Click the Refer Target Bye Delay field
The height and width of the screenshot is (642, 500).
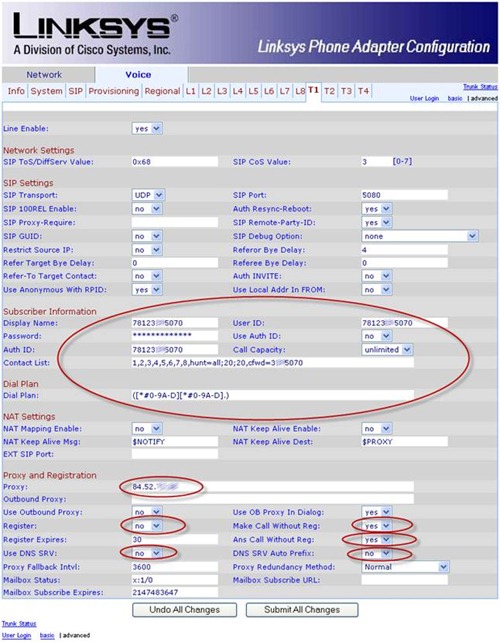pos(175,263)
